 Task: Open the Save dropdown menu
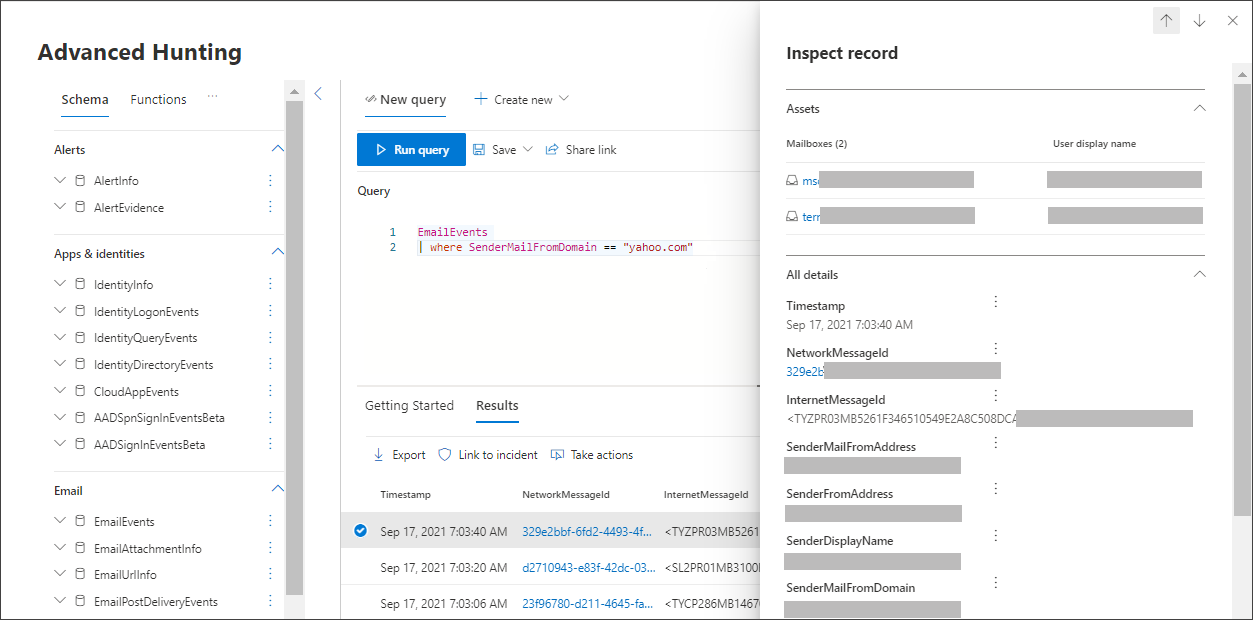coord(527,150)
